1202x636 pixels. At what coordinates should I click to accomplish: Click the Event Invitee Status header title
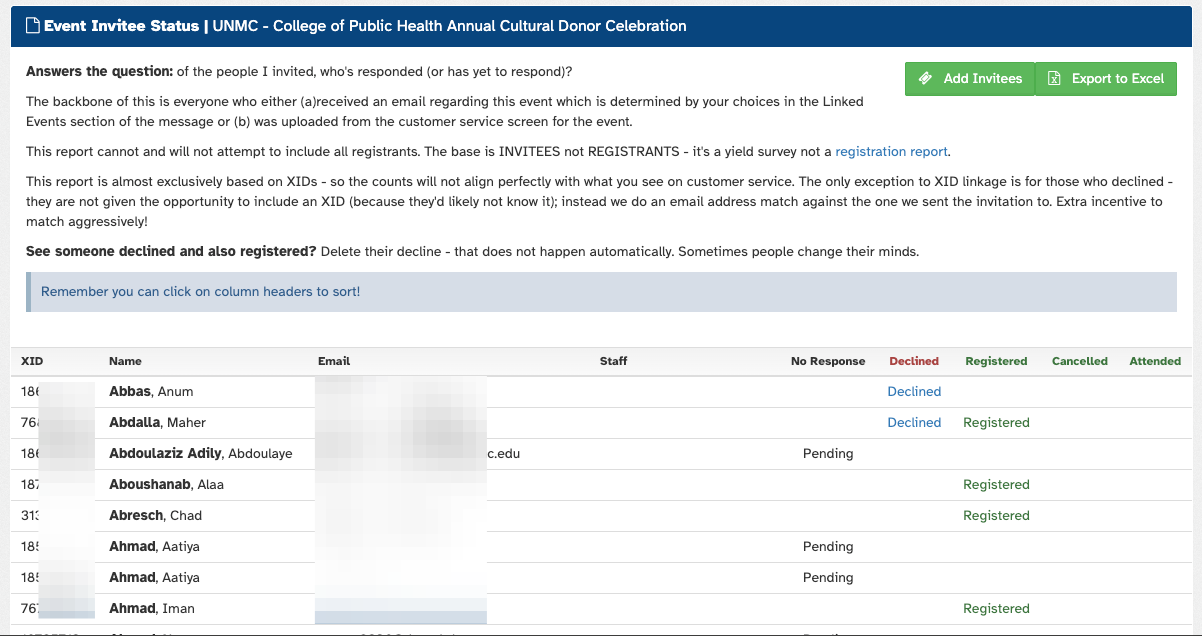click(x=122, y=26)
